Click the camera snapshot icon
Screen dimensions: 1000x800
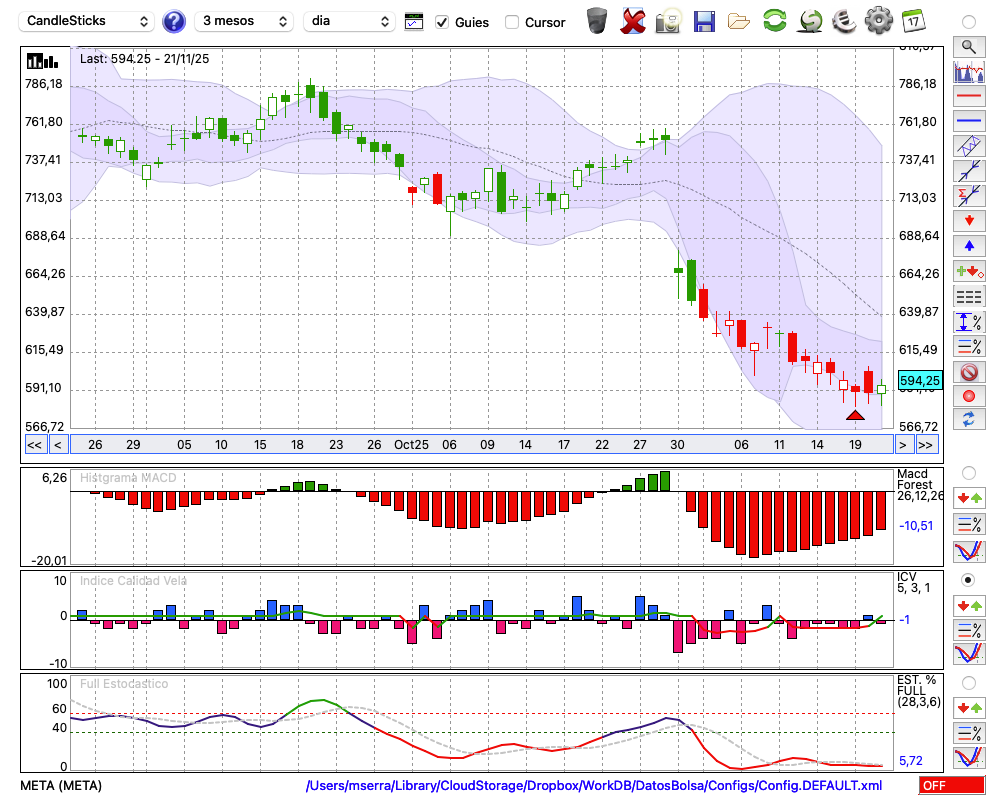click(x=668, y=21)
